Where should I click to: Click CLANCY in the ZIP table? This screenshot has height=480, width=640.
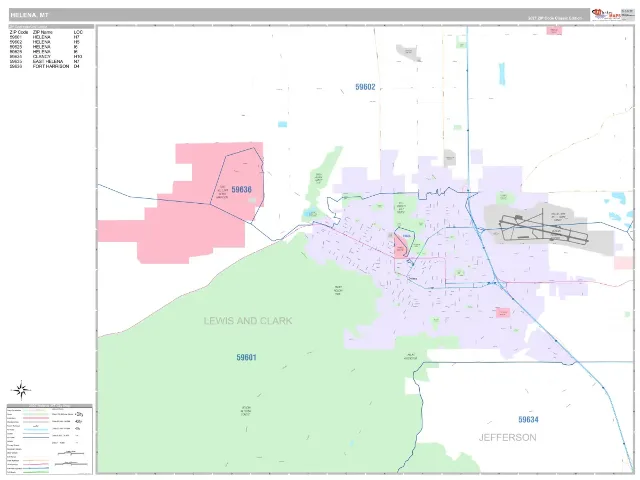[x=42, y=56]
